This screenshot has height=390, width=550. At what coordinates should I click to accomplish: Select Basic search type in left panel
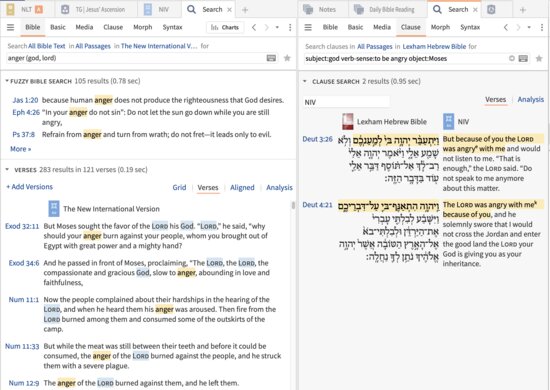[x=58, y=27]
